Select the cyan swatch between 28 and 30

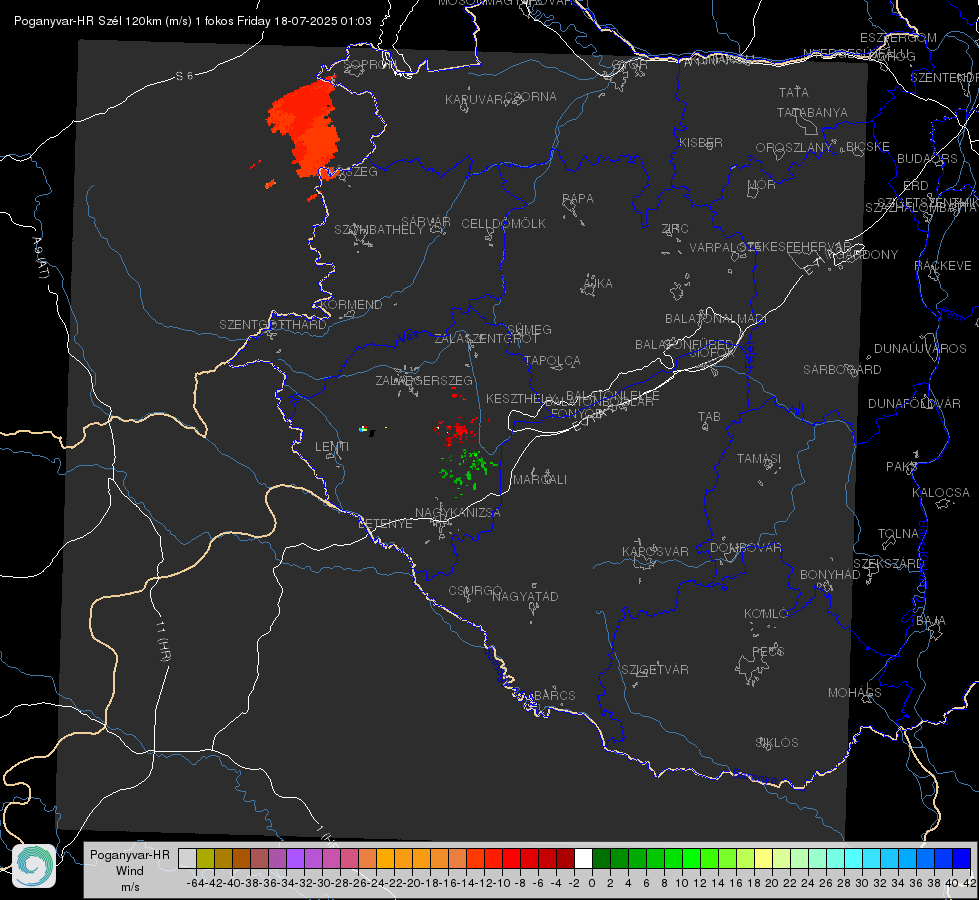point(853,858)
